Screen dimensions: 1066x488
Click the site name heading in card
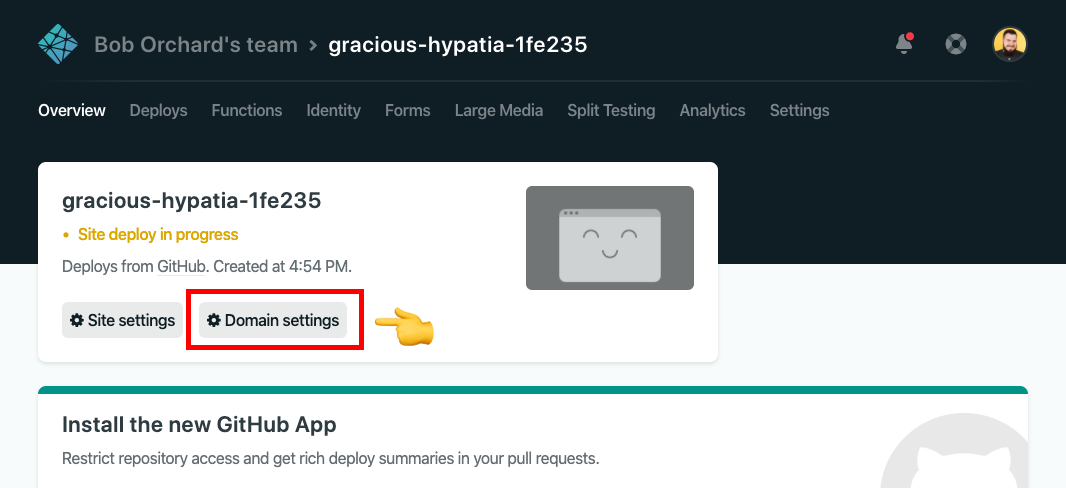pyautogui.click(x=191, y=201)
